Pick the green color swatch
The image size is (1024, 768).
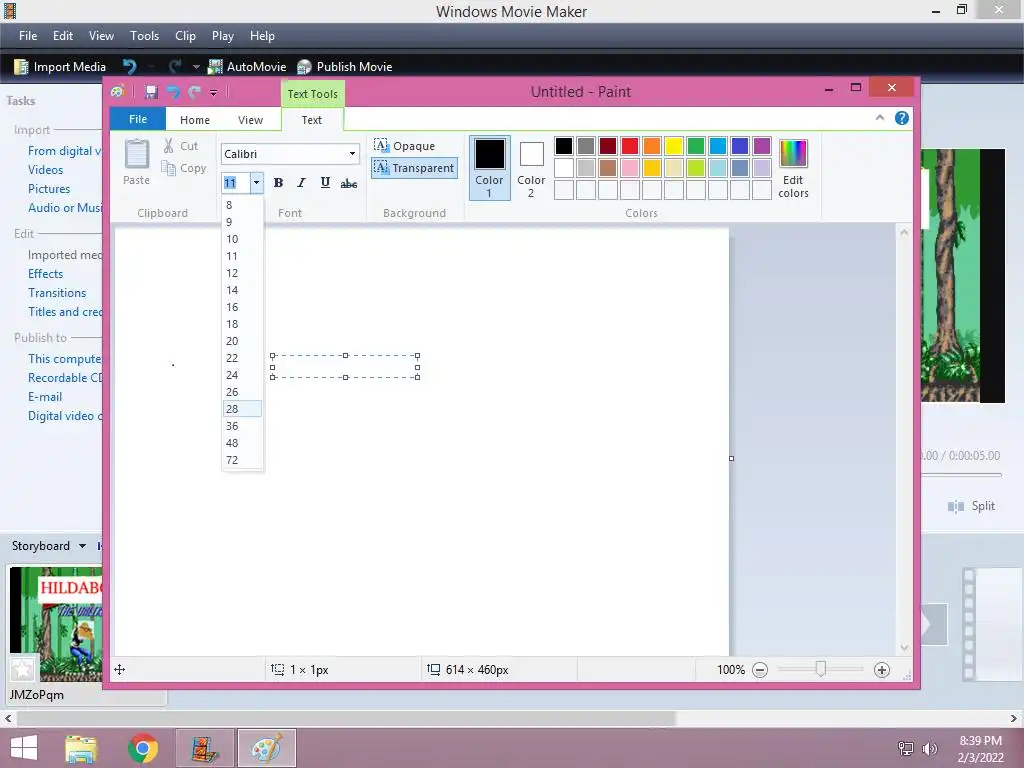[x=696, y=146]
